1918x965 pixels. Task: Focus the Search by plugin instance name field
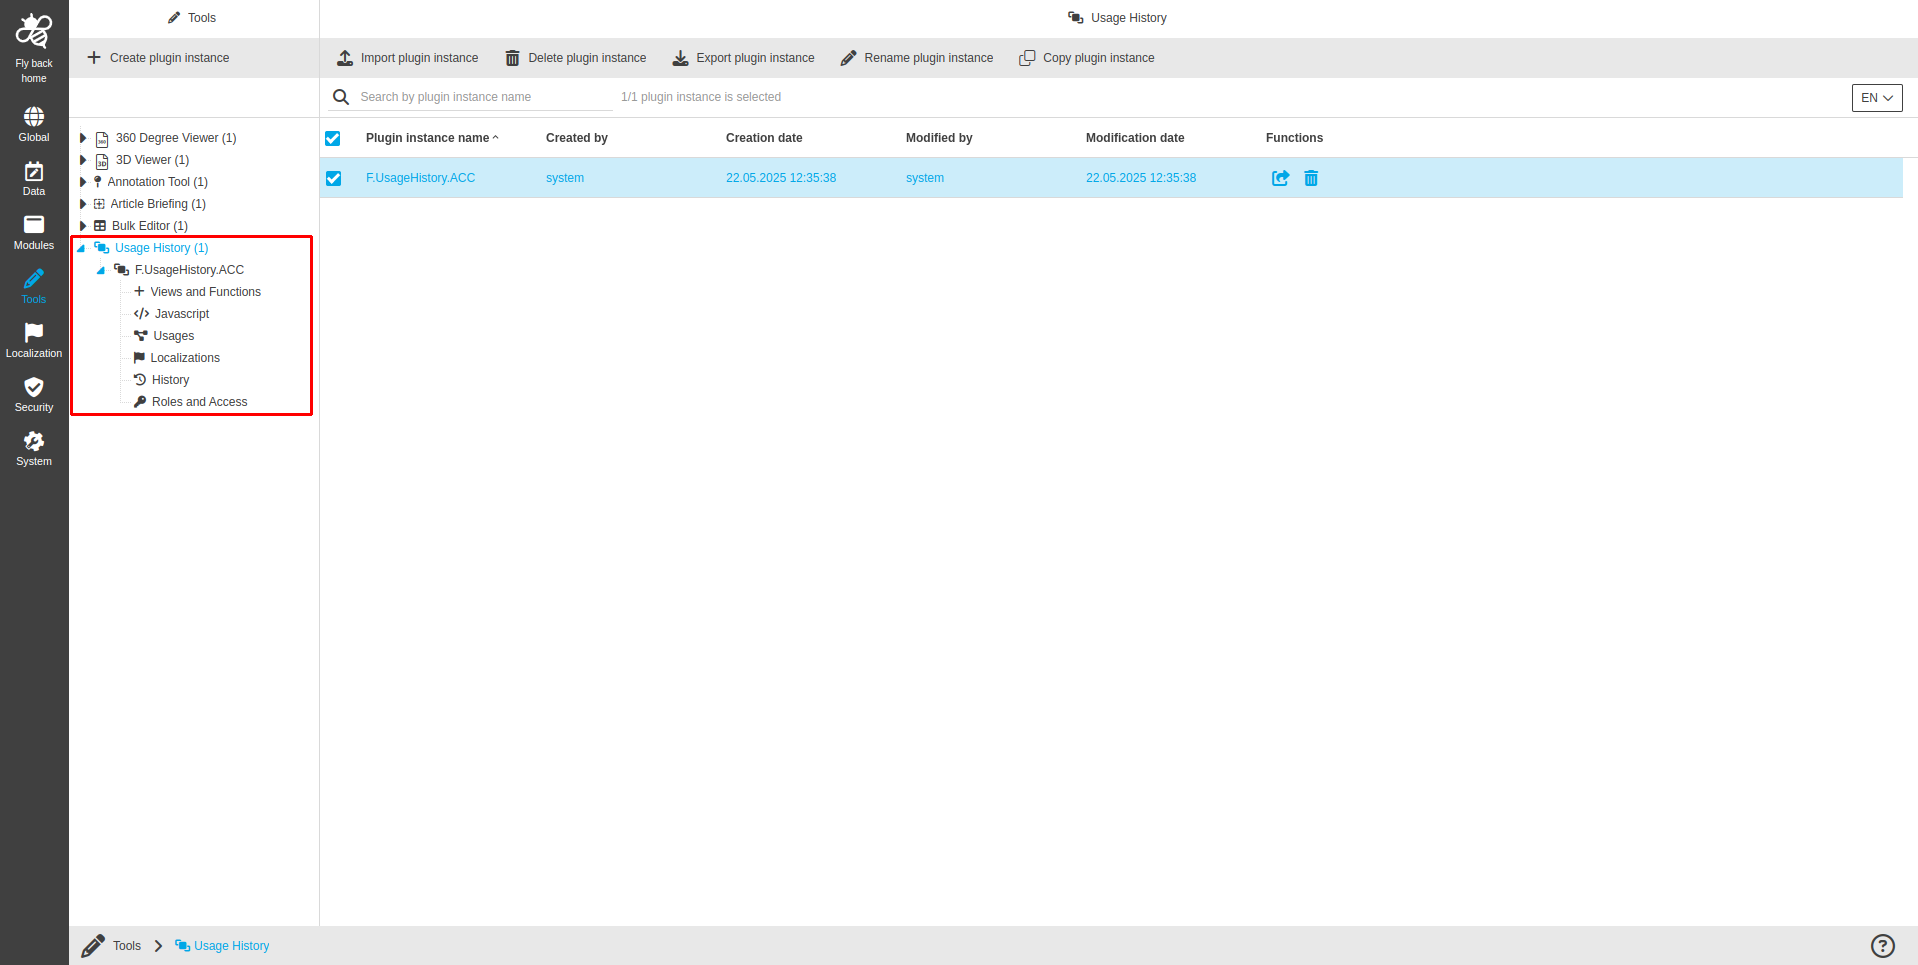(x=485, y=97)
